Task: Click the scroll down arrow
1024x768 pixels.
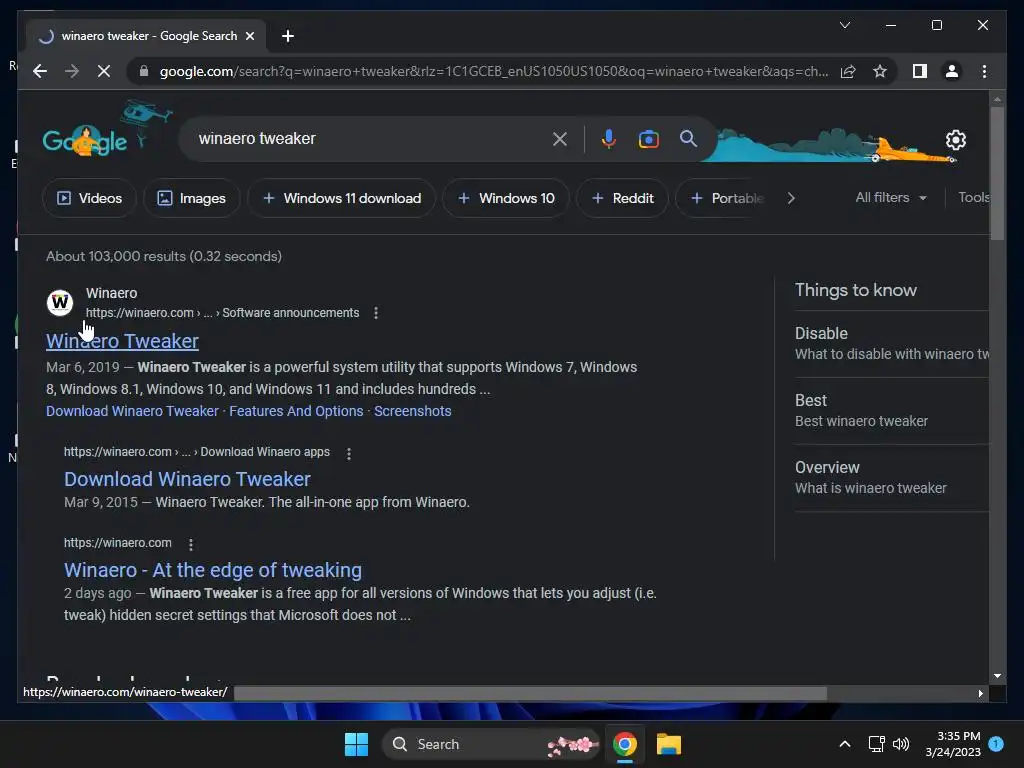Action: (997, 676)
